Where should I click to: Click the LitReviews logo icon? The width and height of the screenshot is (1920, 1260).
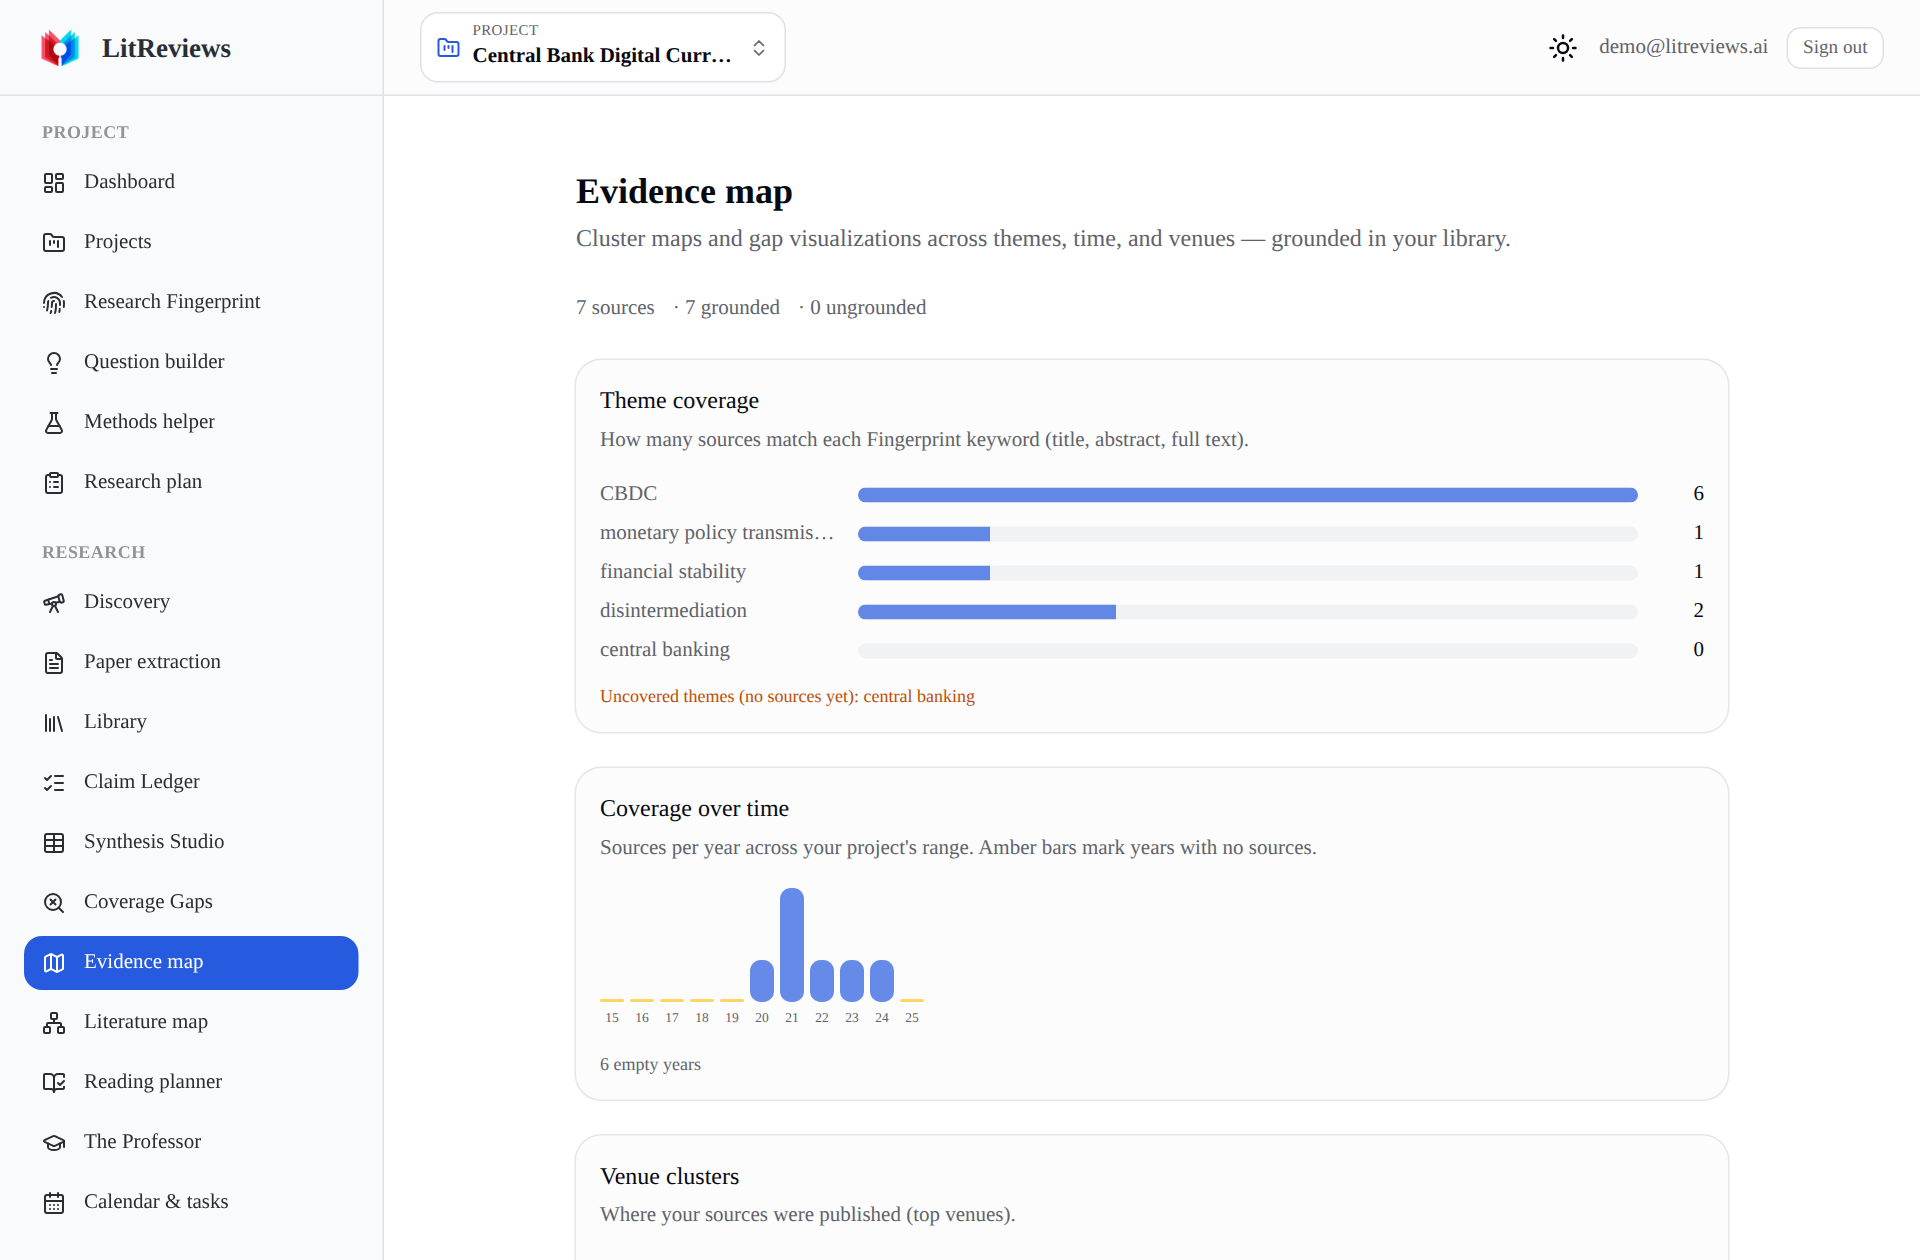(60, 48)
